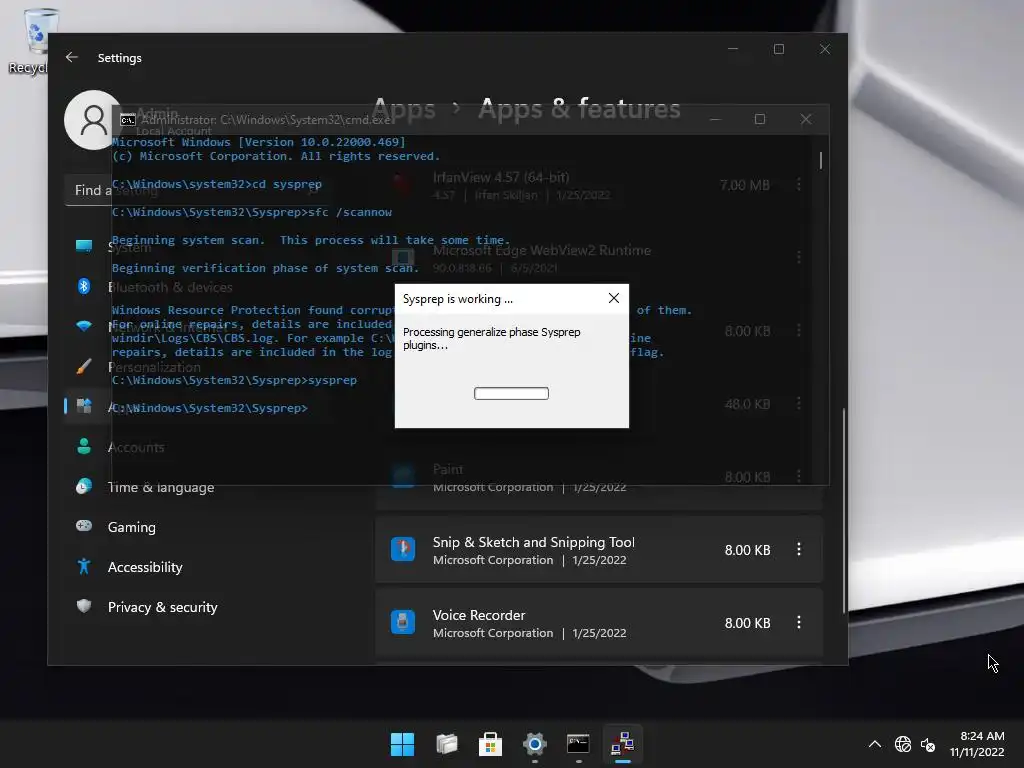Open more options for Snip & Sketch
The image size is (1024, 768).
[799, 549]
